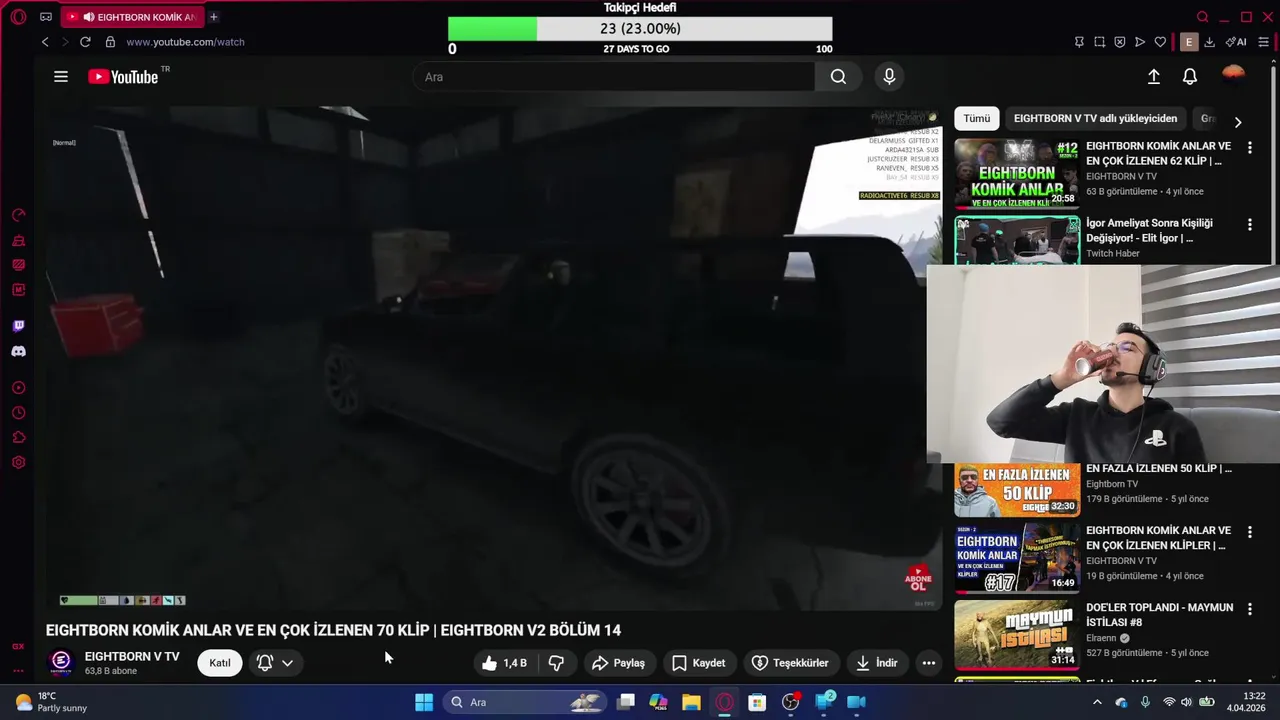This screenshot has width=1280, height=720.
Task: Open recommended video #12 EIGHTBORN KOMİK ANLAR thumbnail
Action: point(1017,173)
